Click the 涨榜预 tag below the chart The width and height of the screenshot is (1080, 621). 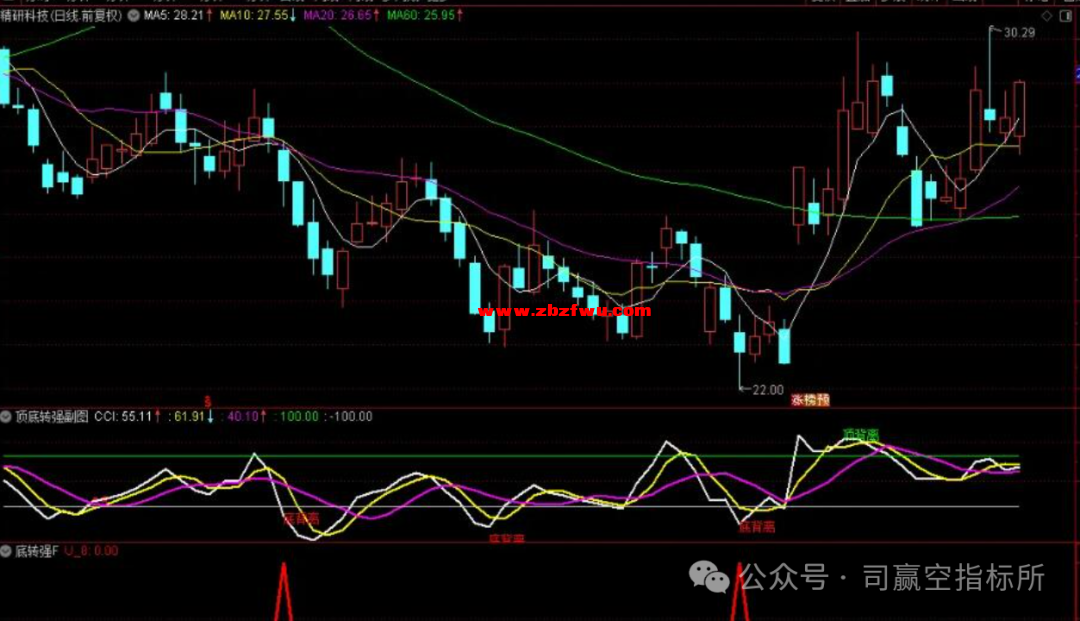coord(810,400)
